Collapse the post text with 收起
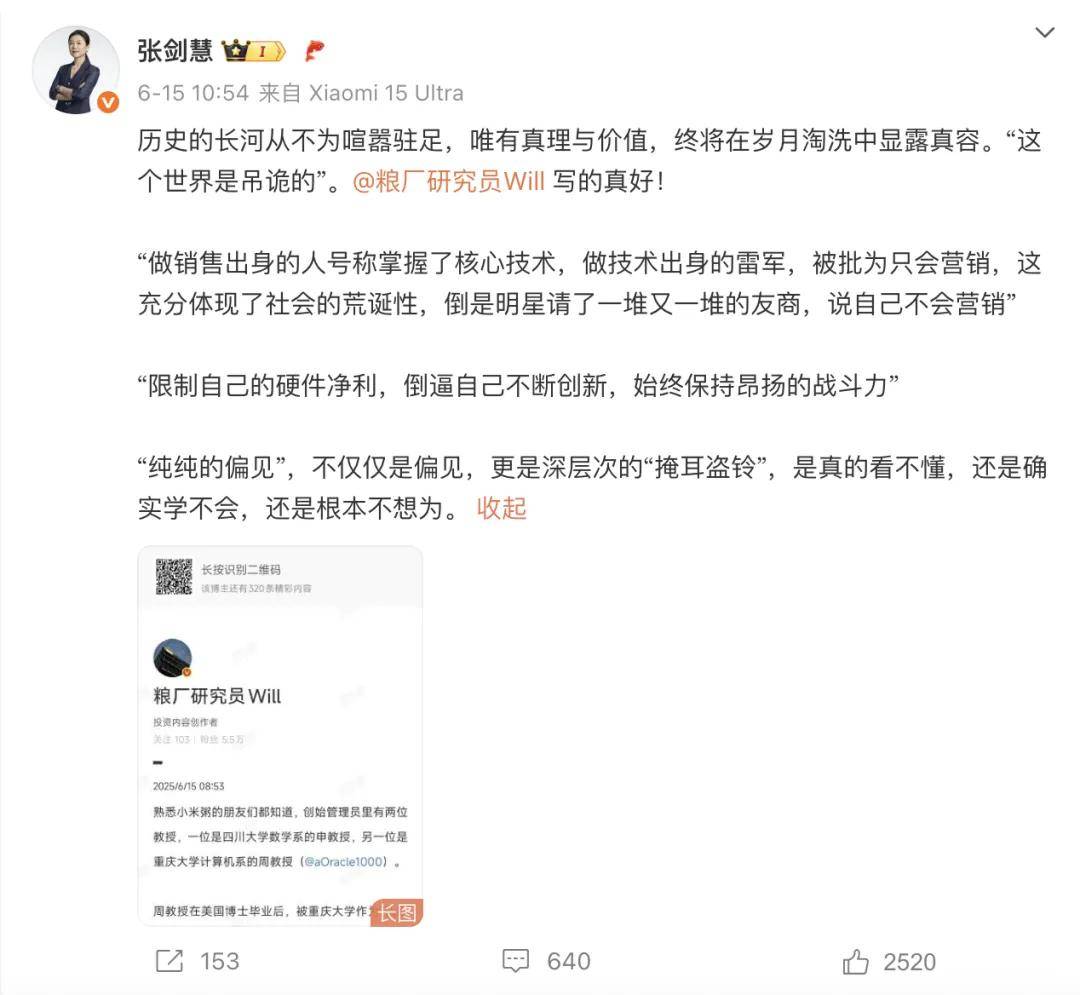 [x=501, y=508]
